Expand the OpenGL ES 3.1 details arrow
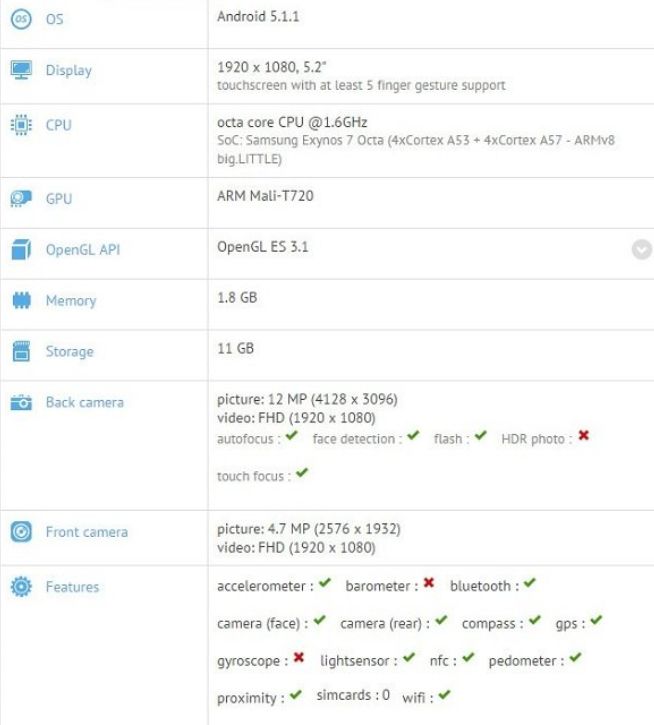Image resolution: width=654 pixels, height=725 pixels. pyautogui.click(x=642, y=250)
